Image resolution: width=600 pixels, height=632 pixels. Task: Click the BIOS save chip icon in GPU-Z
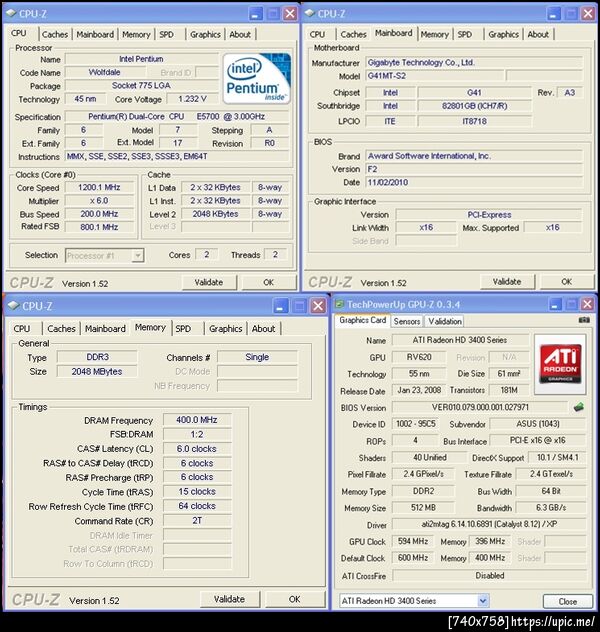click(x=579, y=407)
